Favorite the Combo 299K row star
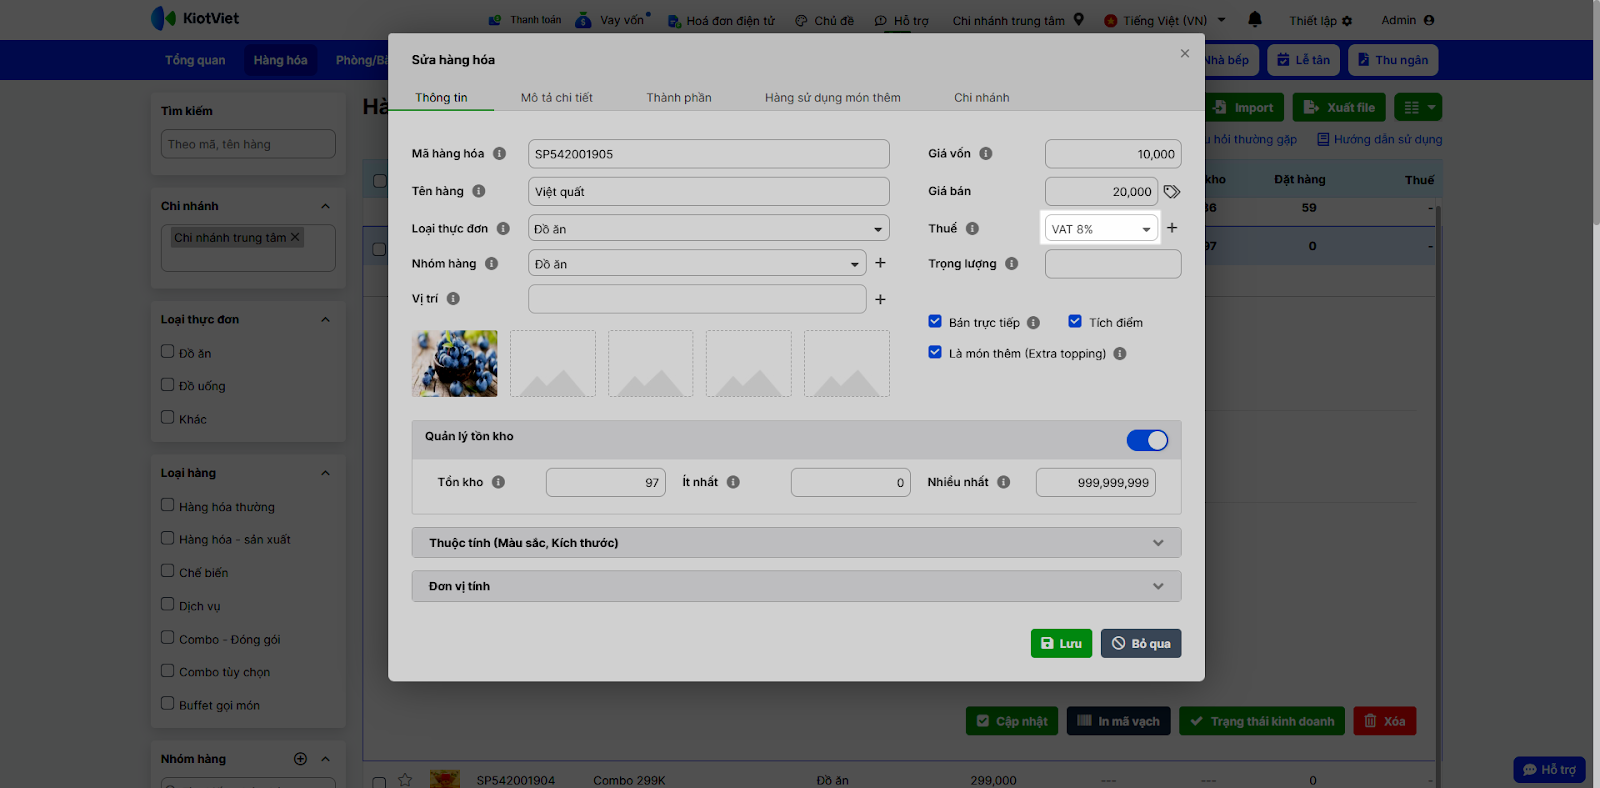This screenshot has height=788, width=1600. coord(405,780)
